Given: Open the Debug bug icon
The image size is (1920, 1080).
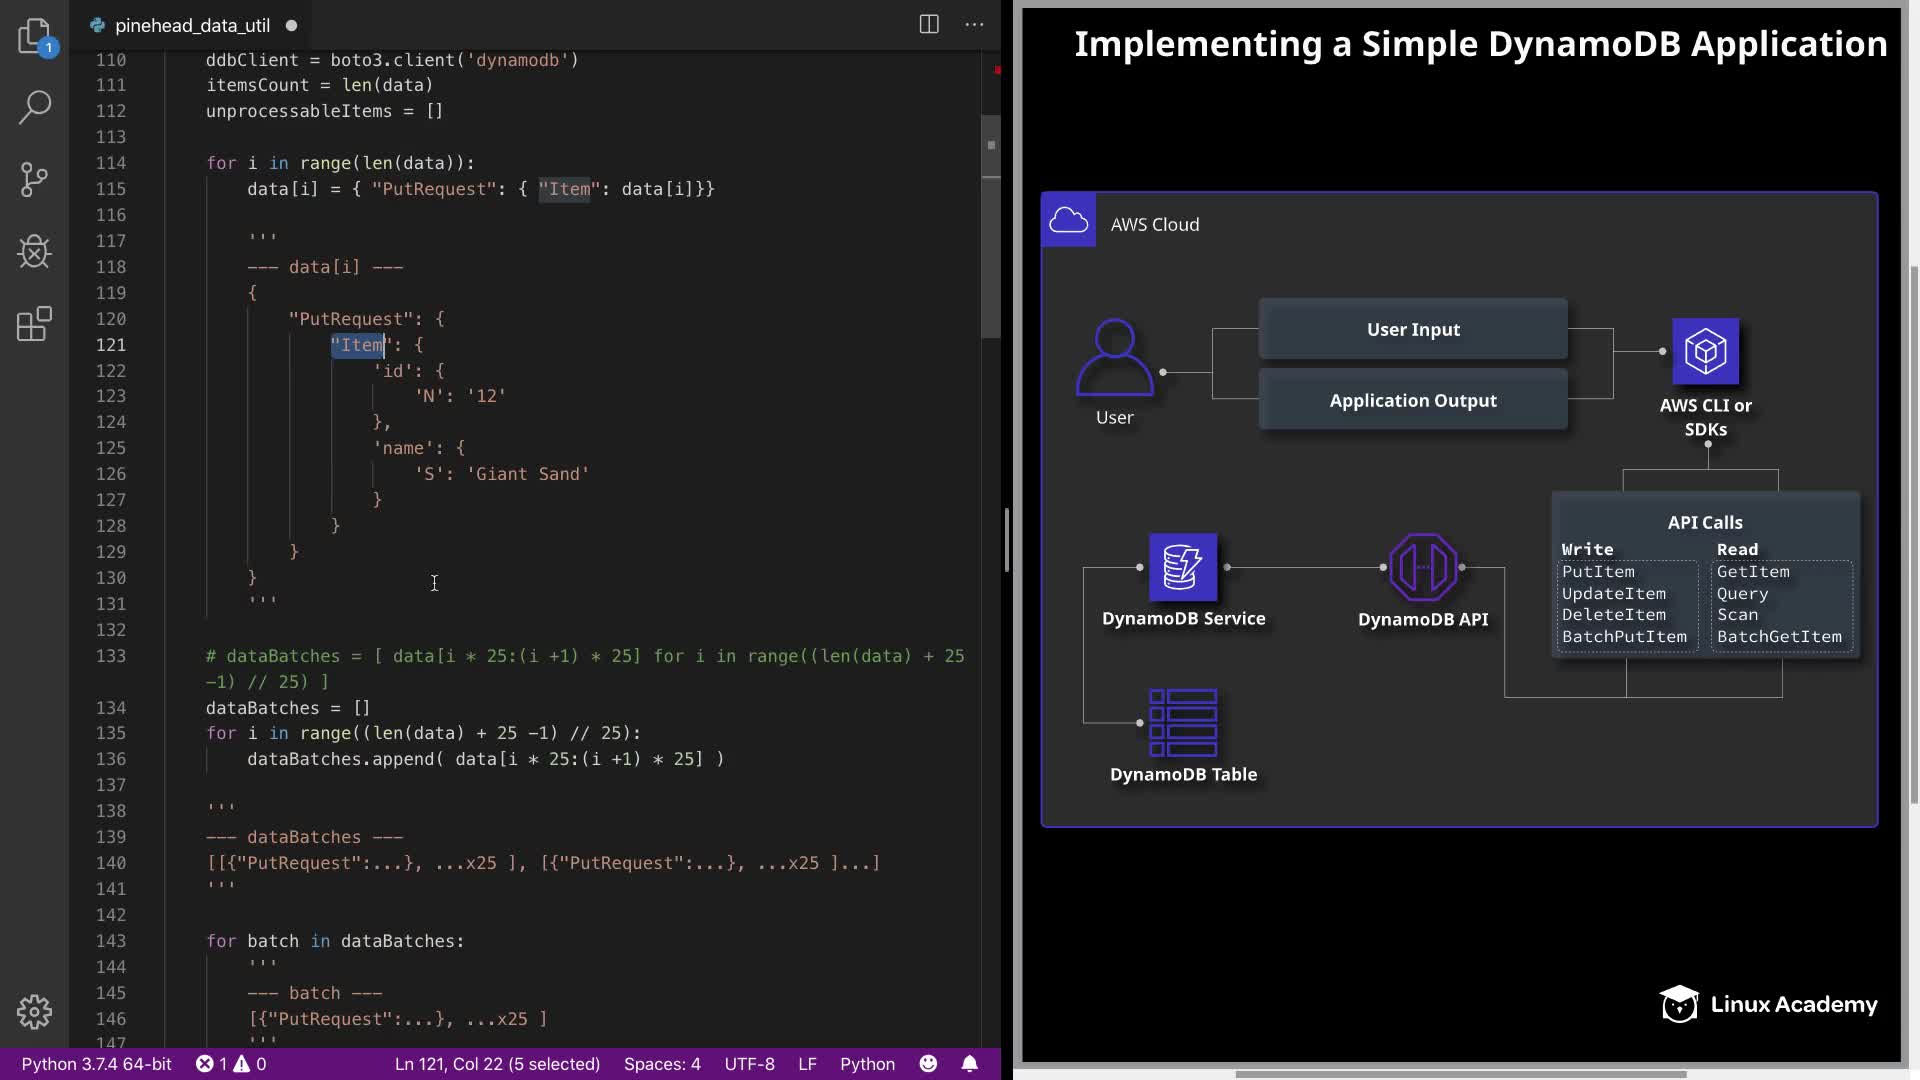Looking at the screenshot, I should pyautogui.click(x=35, y=252).
